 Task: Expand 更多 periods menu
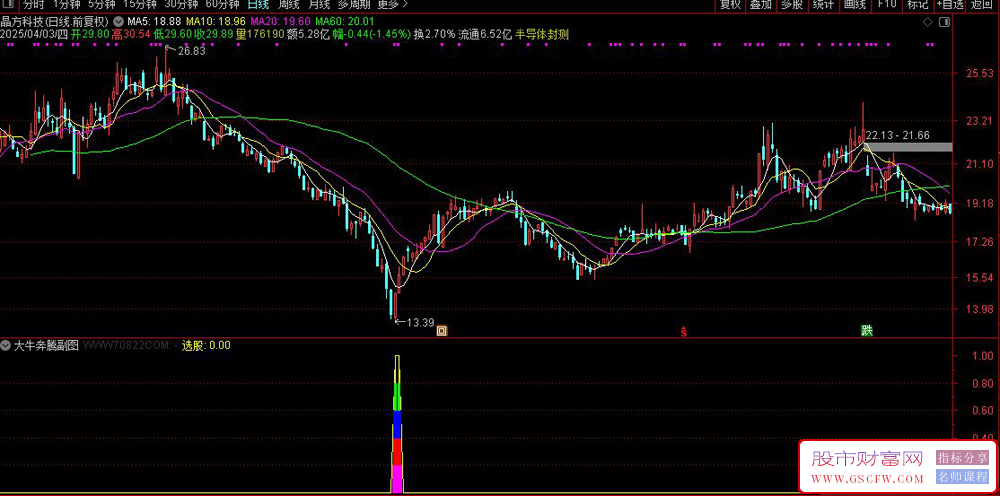(392, 4)
